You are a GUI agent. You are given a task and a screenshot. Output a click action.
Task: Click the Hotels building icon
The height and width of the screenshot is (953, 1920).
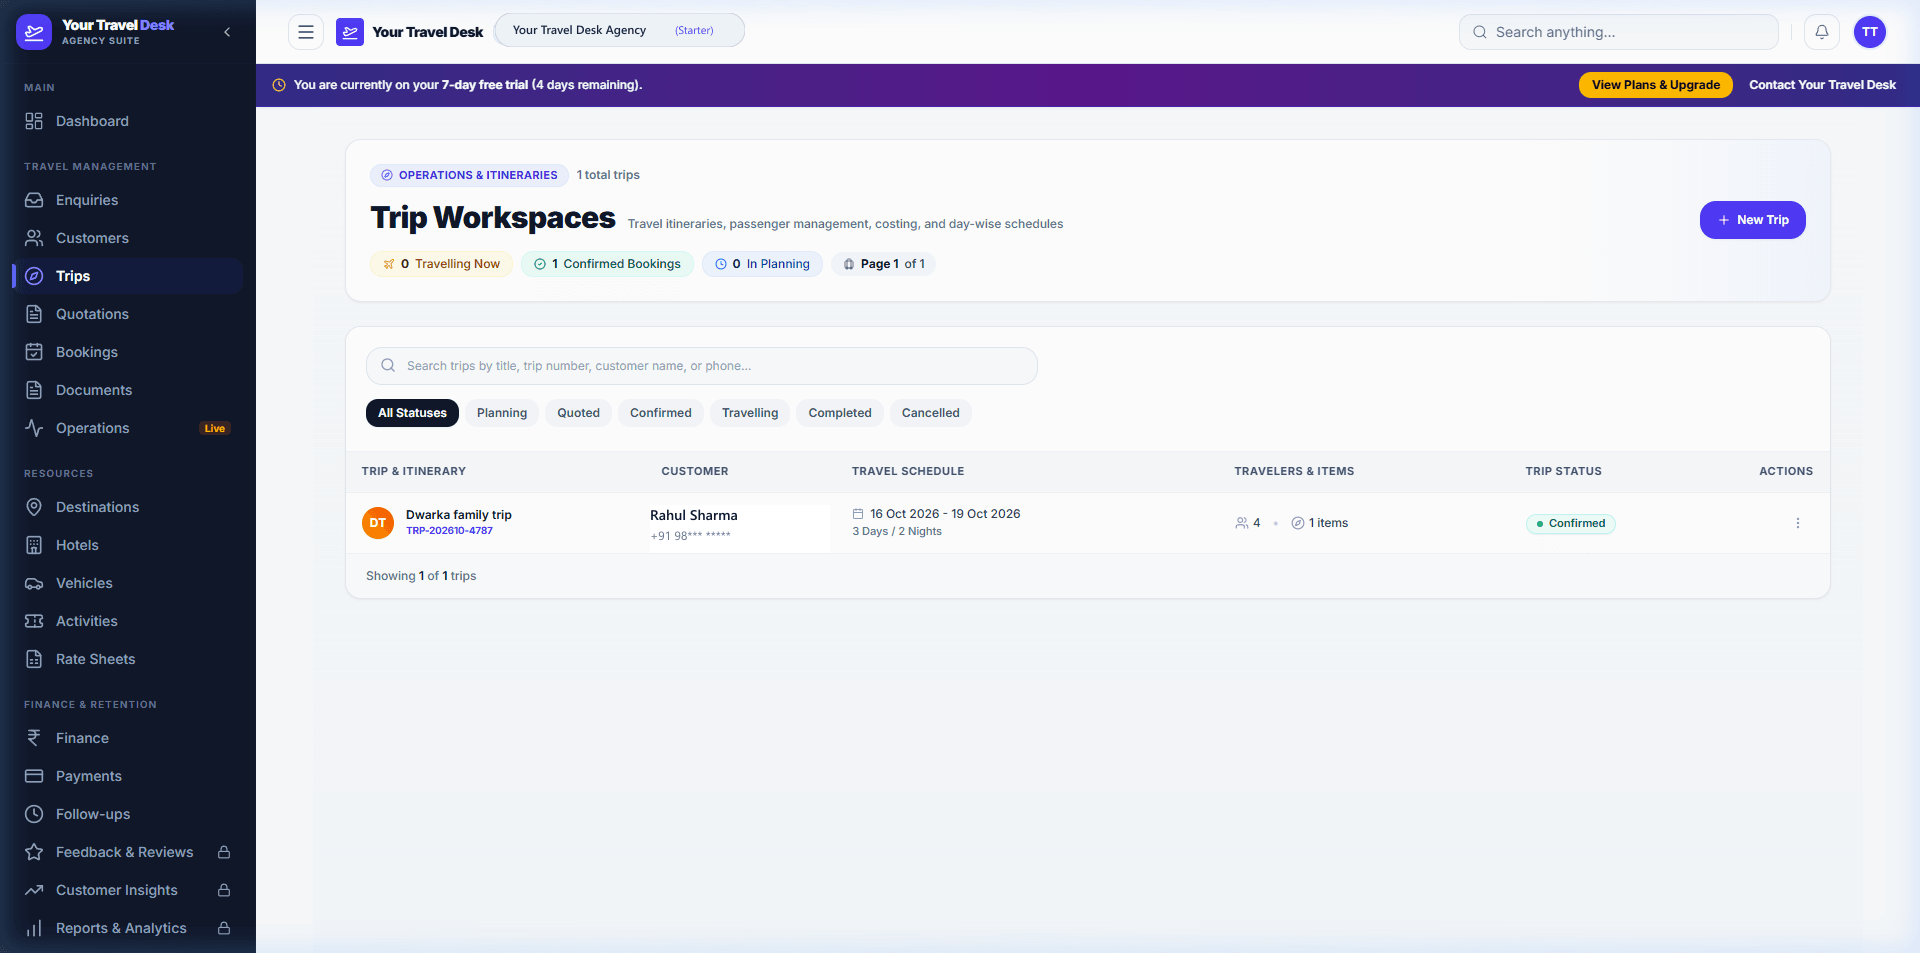34,545
